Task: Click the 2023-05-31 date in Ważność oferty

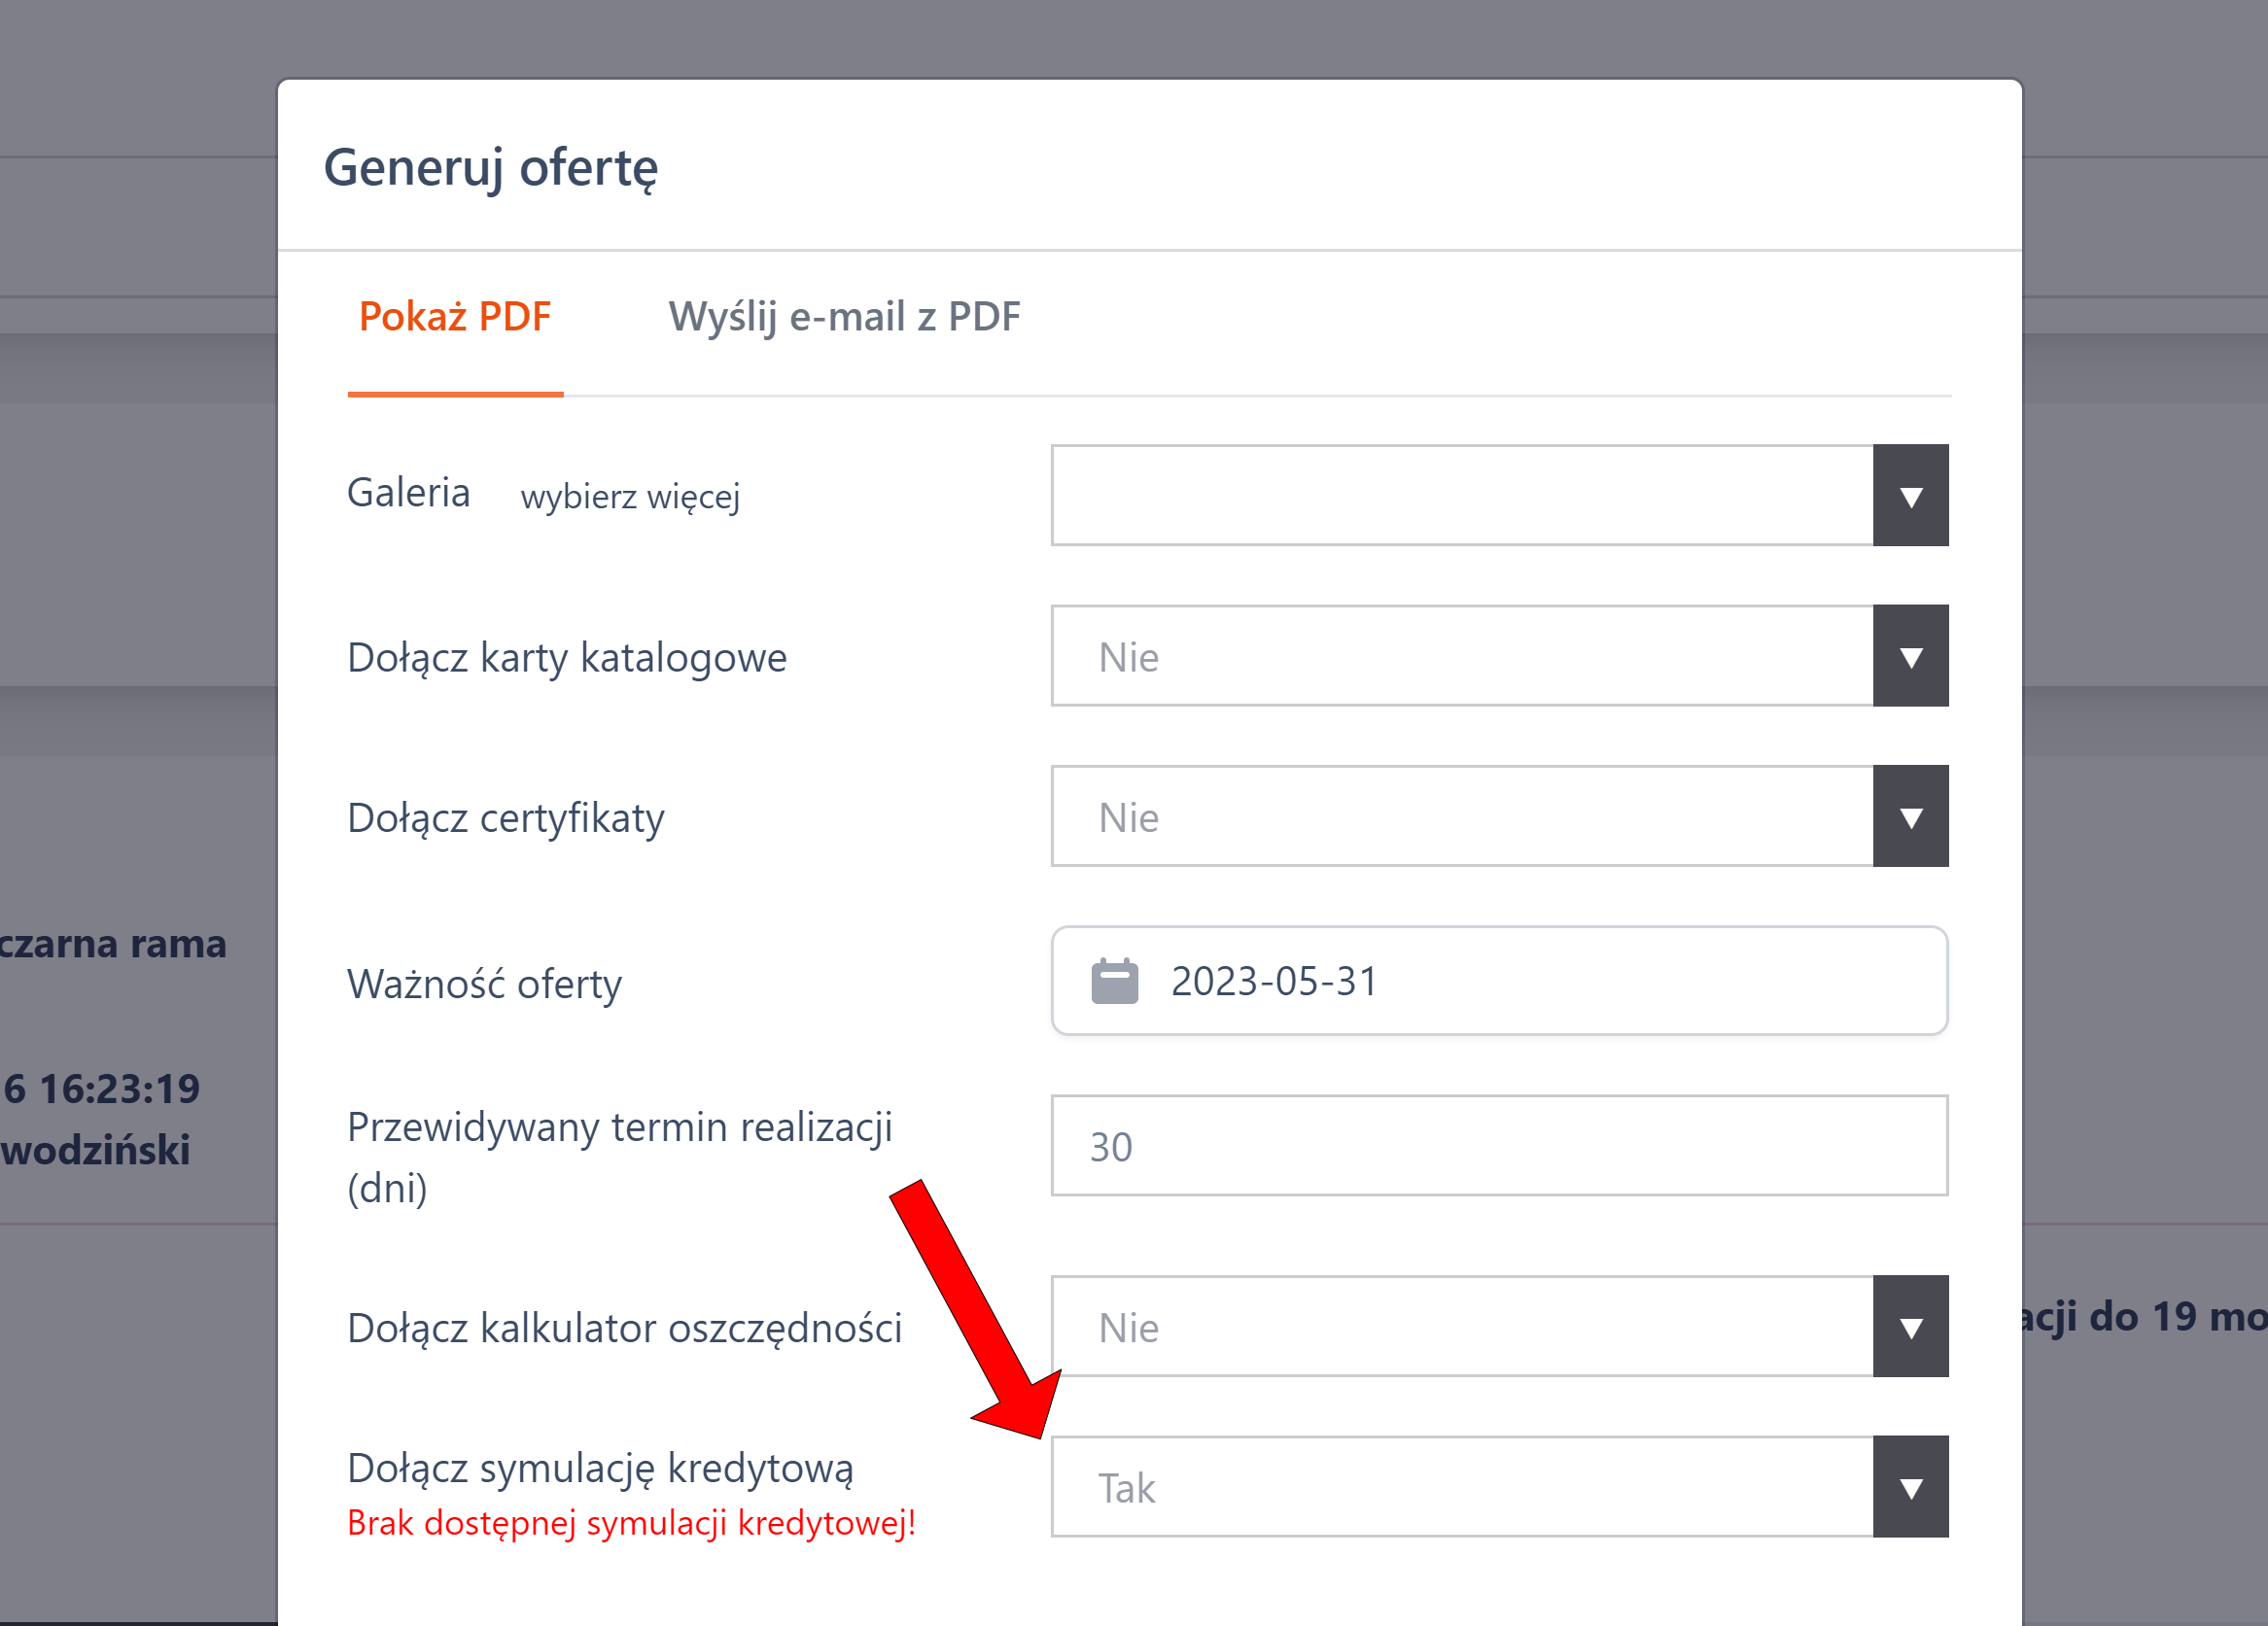Action: [1274, 981]
